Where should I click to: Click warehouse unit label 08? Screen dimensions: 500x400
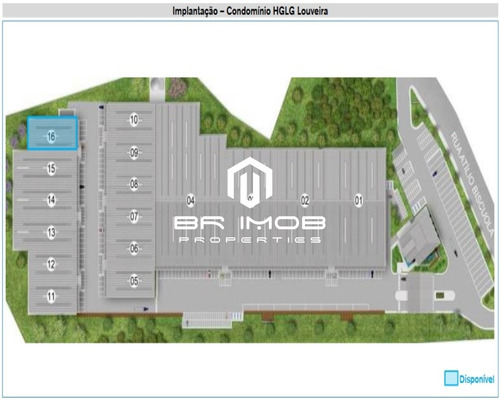[x=134, y=184]
